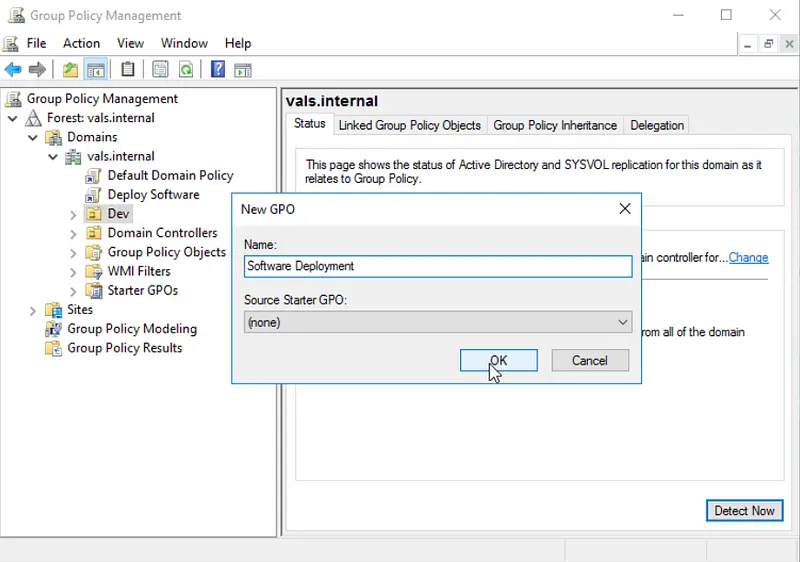The width and height of the screenshot is (800, 562).
Task: Select Group Policy Results tree item
Action: tap(124, 348)
